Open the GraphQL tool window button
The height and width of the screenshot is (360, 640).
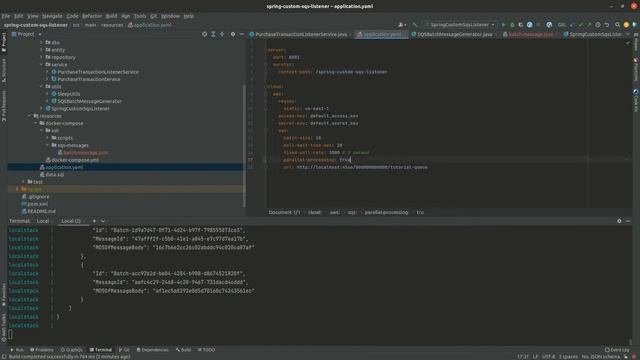click(x=71, y=350)
